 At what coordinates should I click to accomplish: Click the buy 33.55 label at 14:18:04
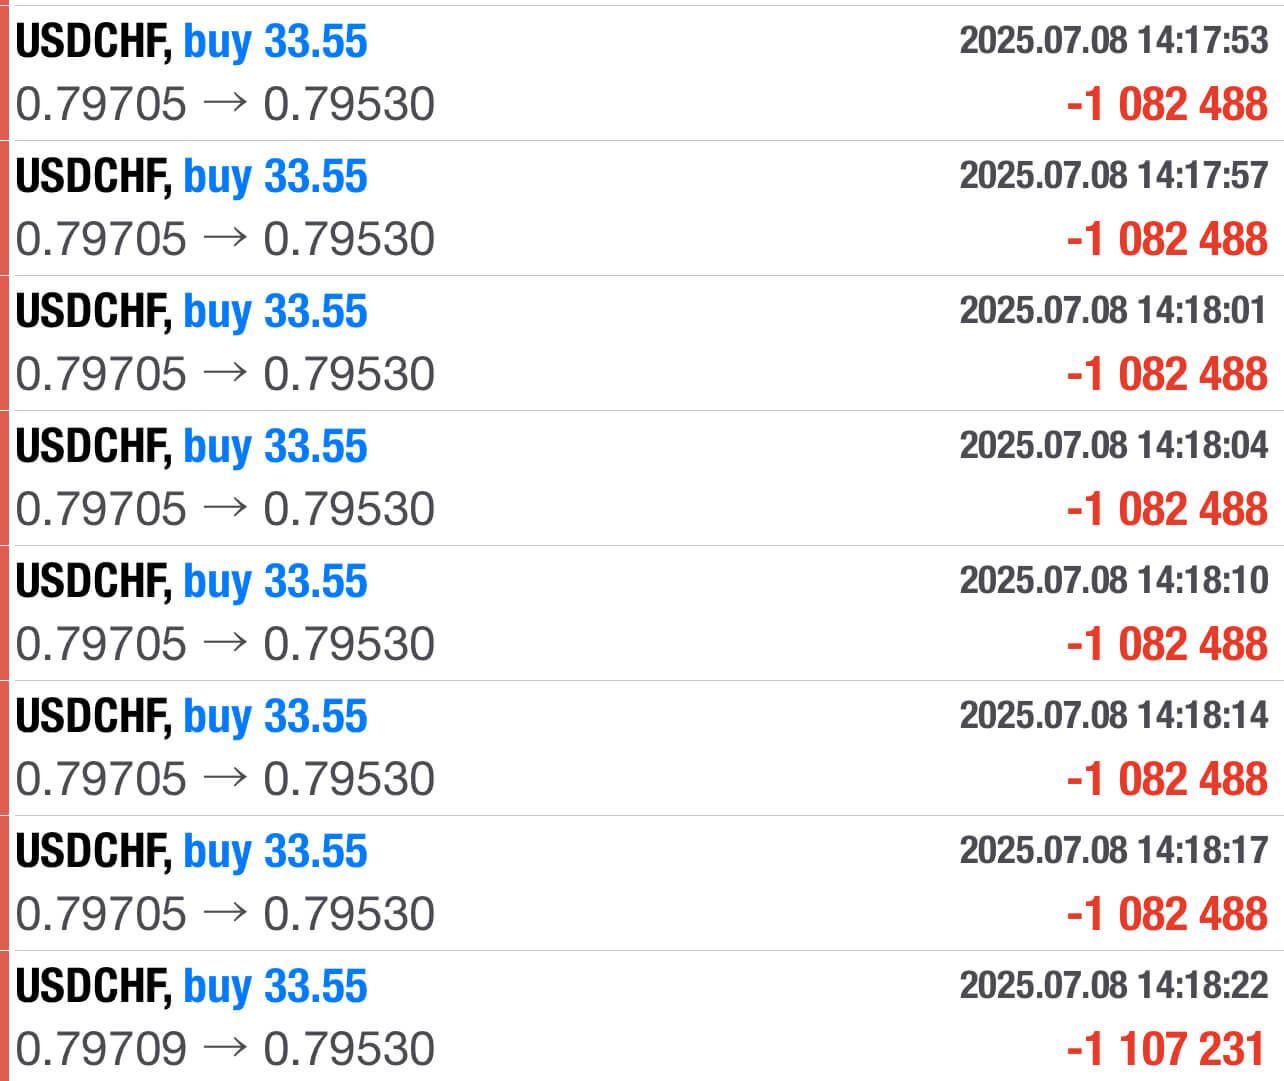coord(276,448)
